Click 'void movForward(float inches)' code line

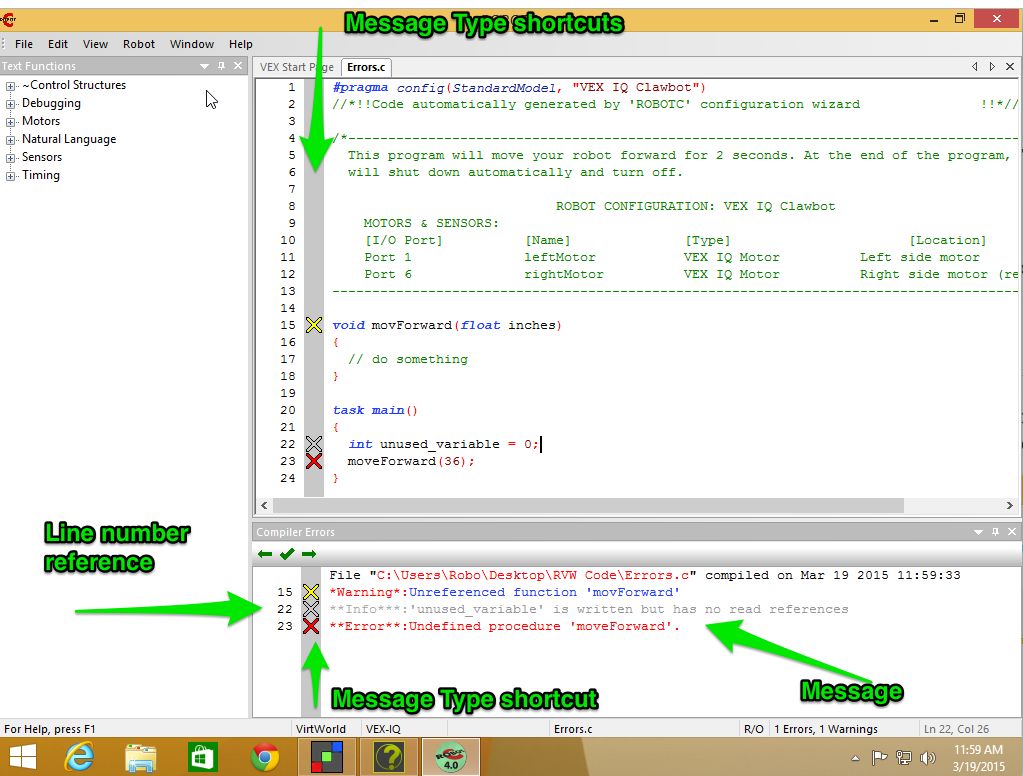[x=447, y=325]
